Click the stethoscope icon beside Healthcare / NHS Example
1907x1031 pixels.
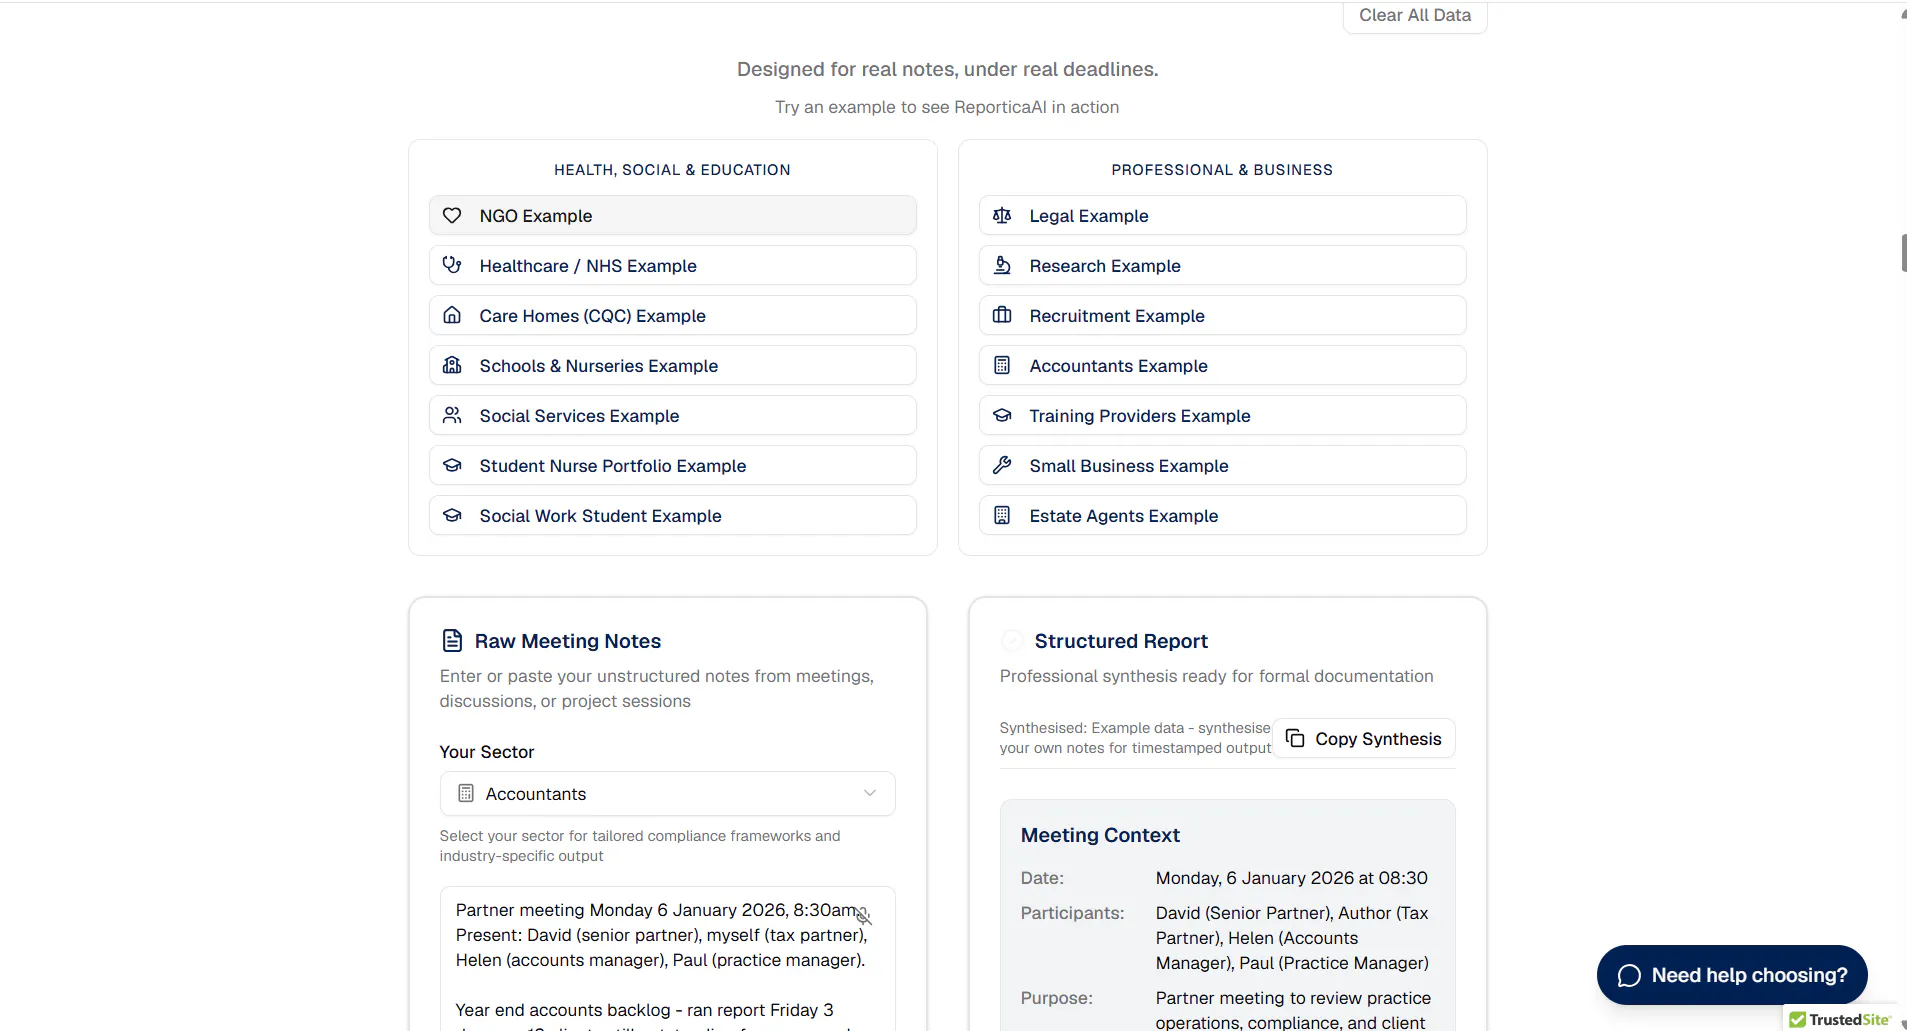click(x=452, y=265)
